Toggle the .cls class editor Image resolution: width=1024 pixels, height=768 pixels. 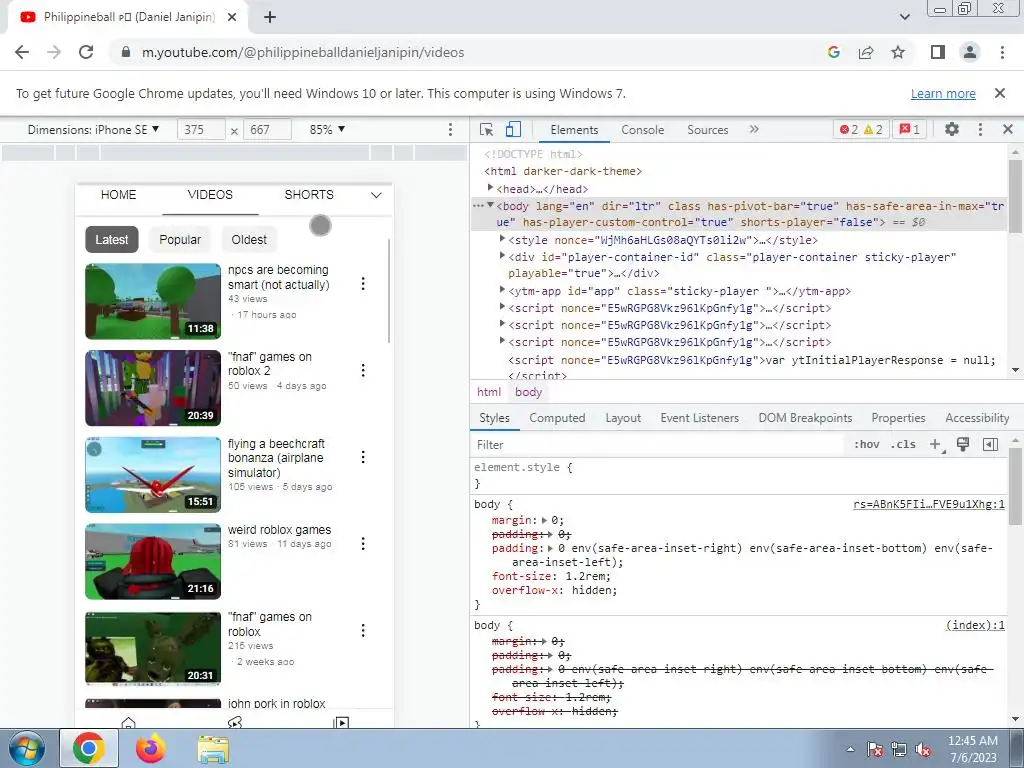903,444
